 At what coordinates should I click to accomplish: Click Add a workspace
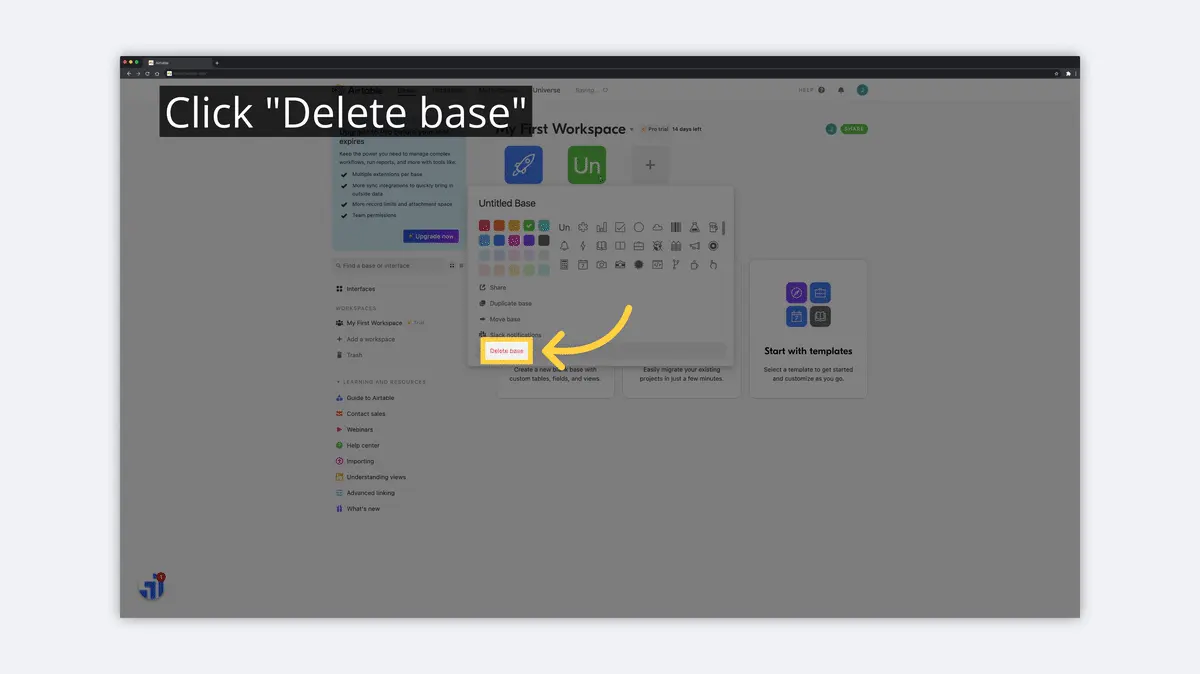coord(365,339)
